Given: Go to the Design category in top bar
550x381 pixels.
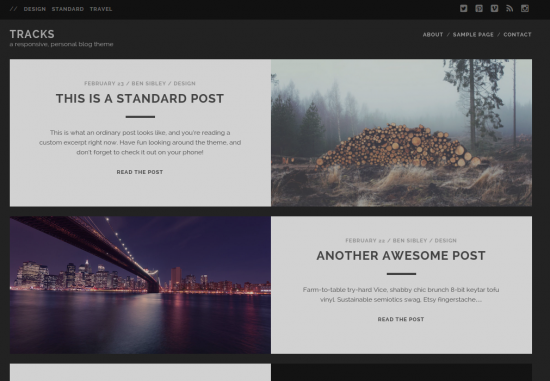Looking at the screenshot, I should (35, 9).
